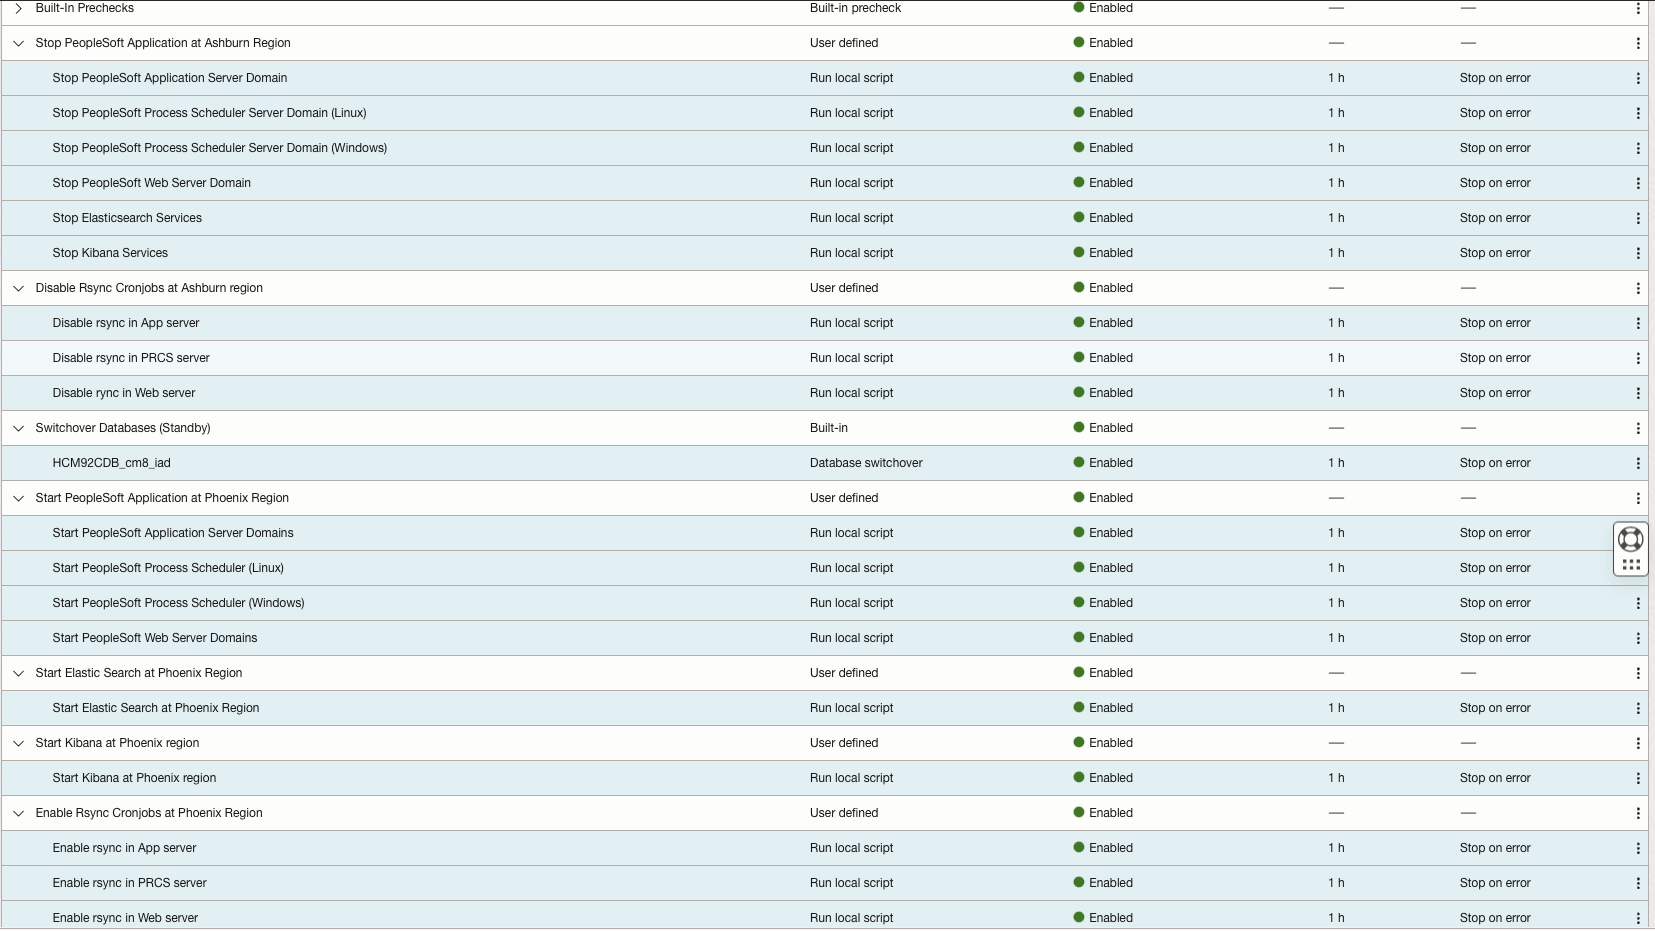Viewport: 1655px width, 931px height.
Task: Open actions menu for Start PeopleSoft Process Scheduler (Windows)
Action: coord(1638,603)
